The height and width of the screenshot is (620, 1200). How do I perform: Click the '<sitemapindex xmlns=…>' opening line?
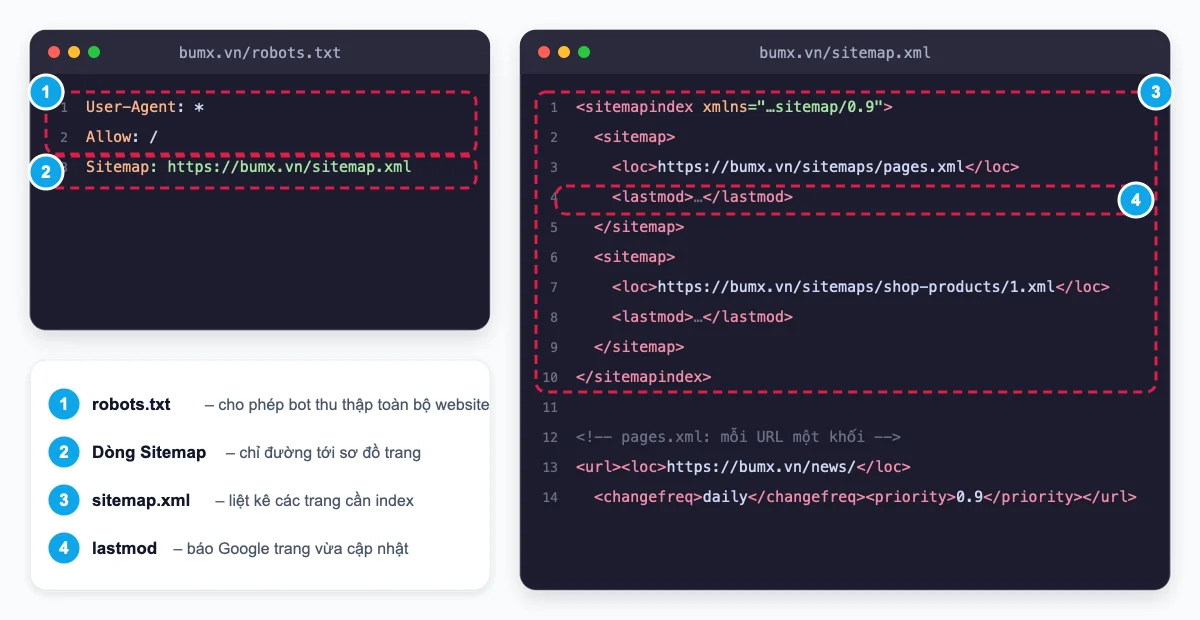click(x=734, y=107)
